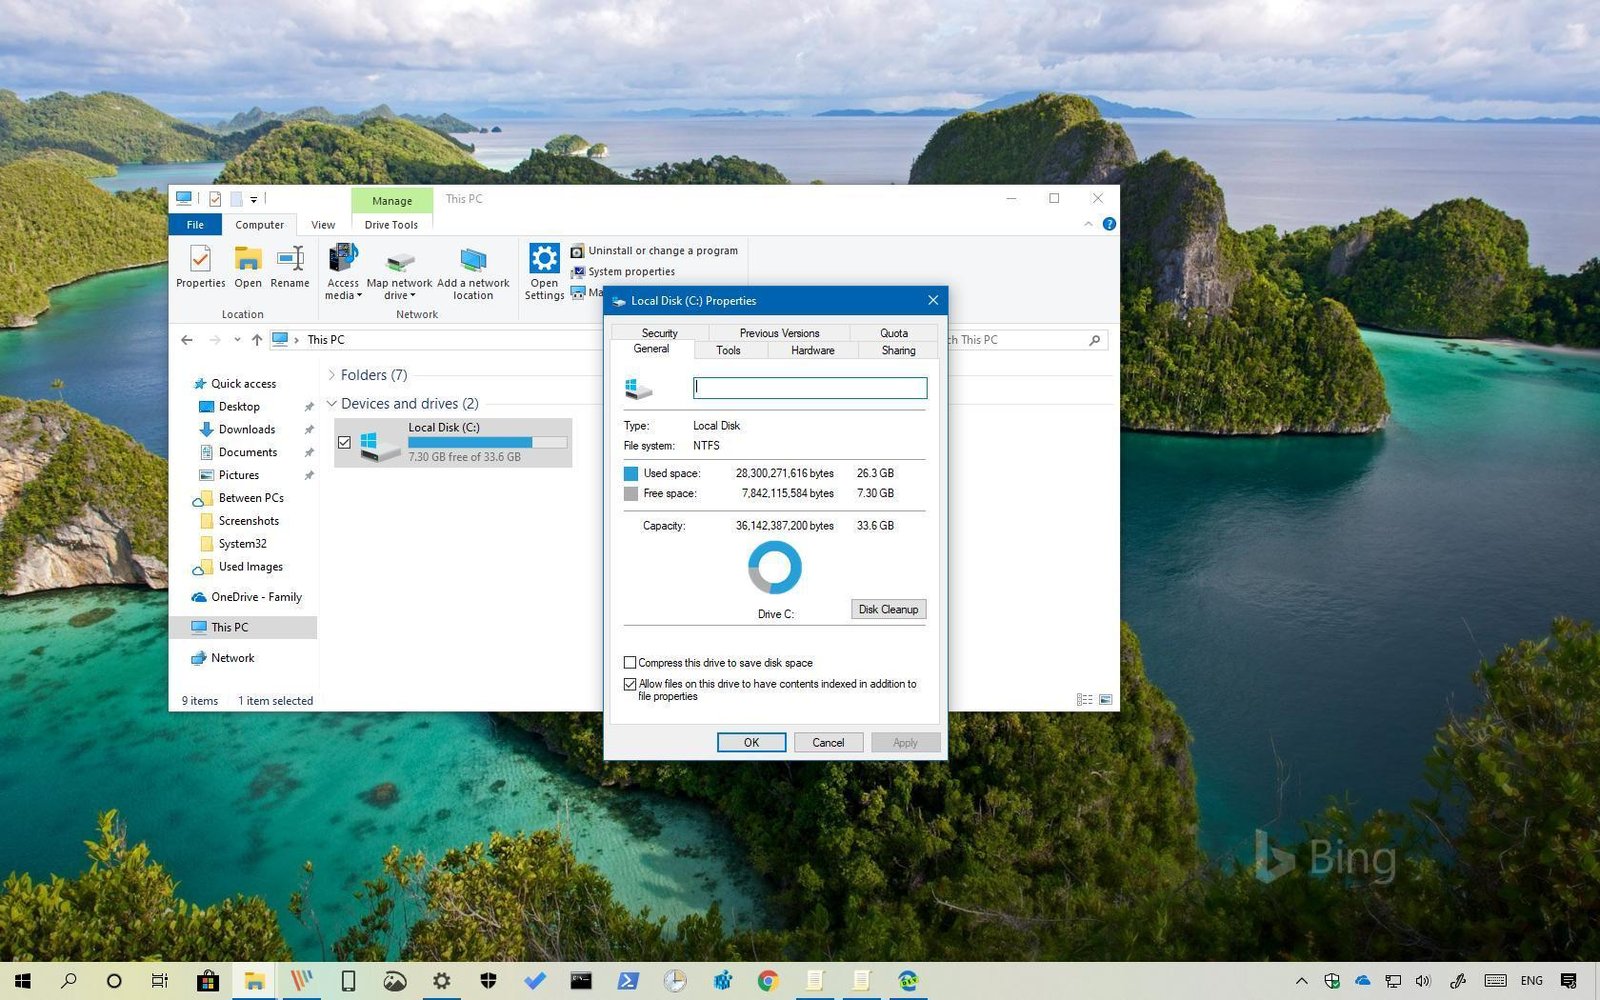Toggle the Local Disk (C:) selection checkbox

(x=344, y=442)
